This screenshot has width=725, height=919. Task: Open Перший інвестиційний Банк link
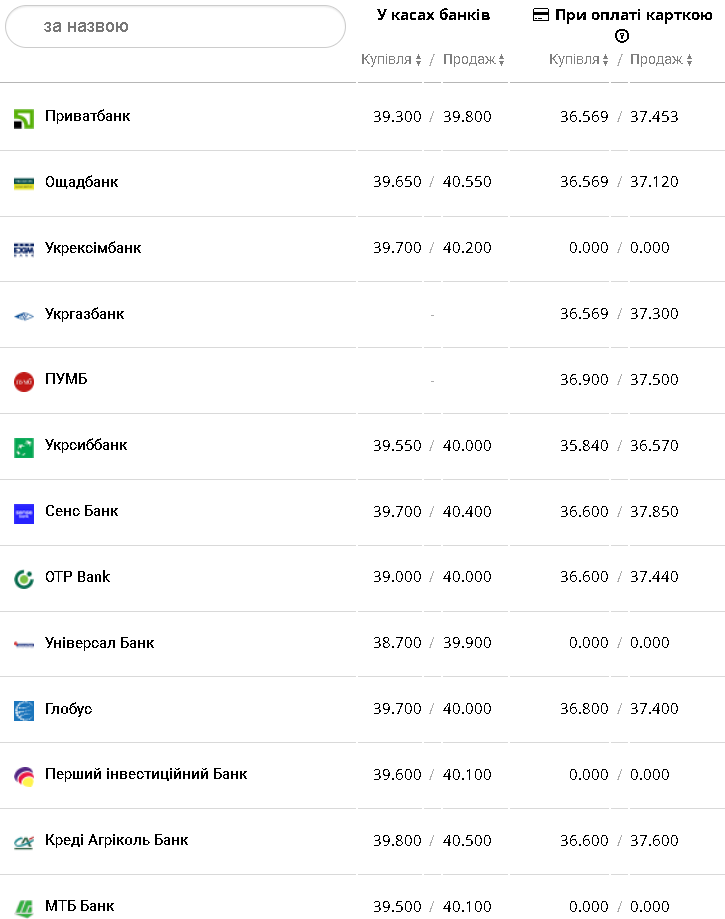(x=146, y=774)
